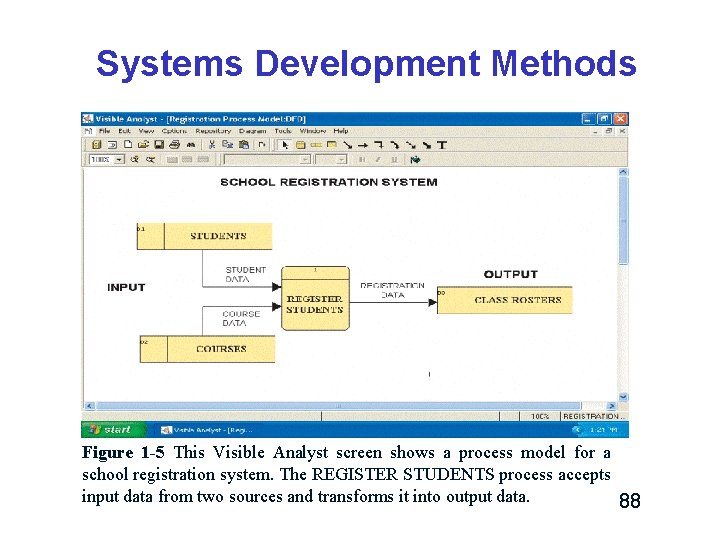This screenshot has height=540, width=720.
Task: Select the STUDENTS data store box
Action: [204, 236]
